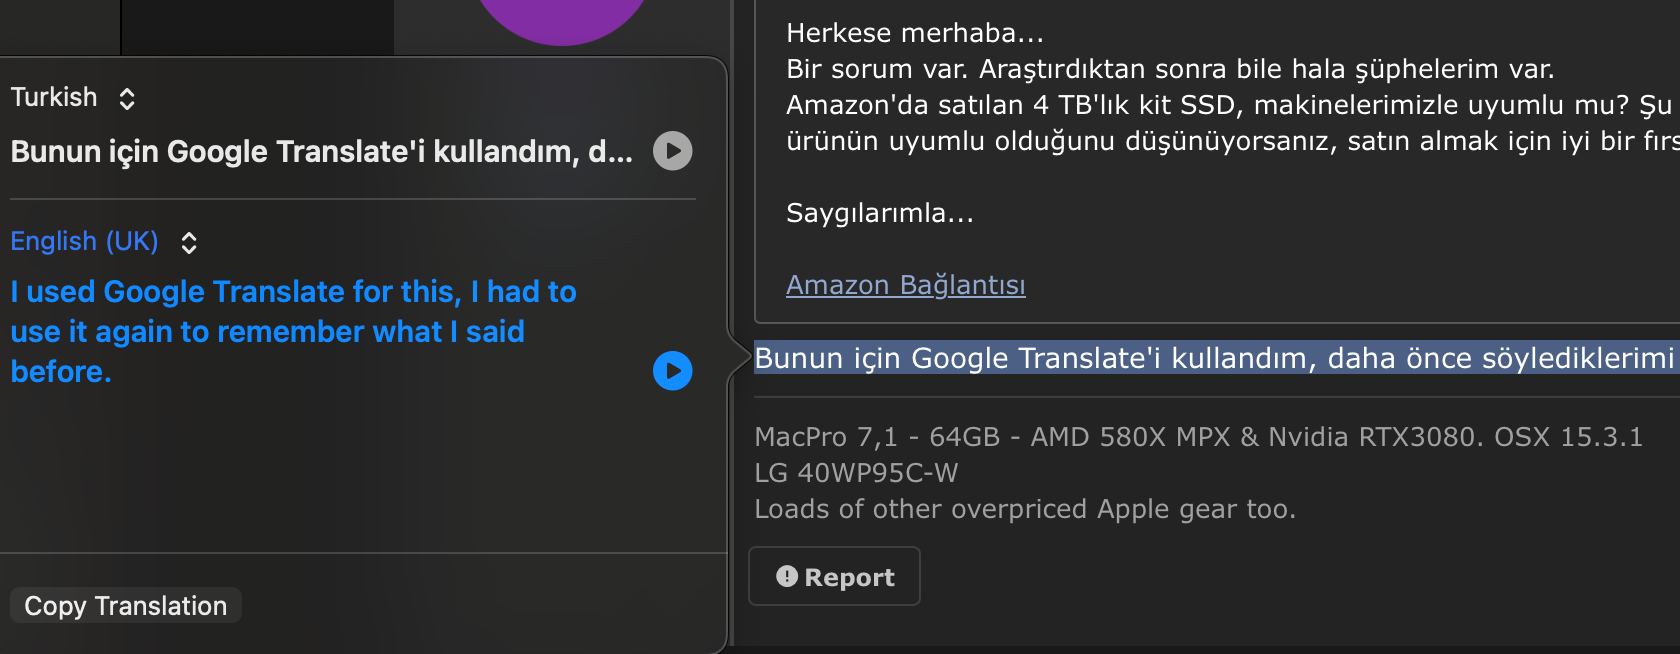
Task: Click the blue English translation text
Action: coord(293,331)
